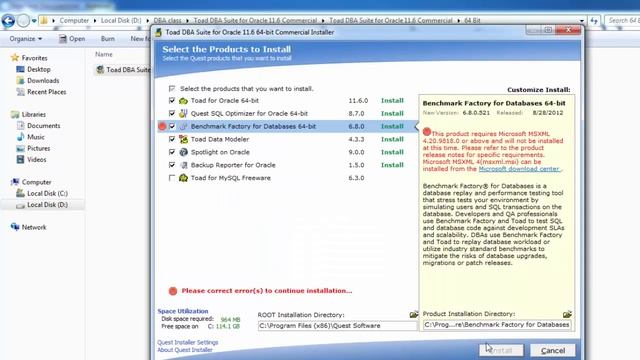Click the Cancel button in installer
Viewport: 640px width, 360px height.
[553, 350]
